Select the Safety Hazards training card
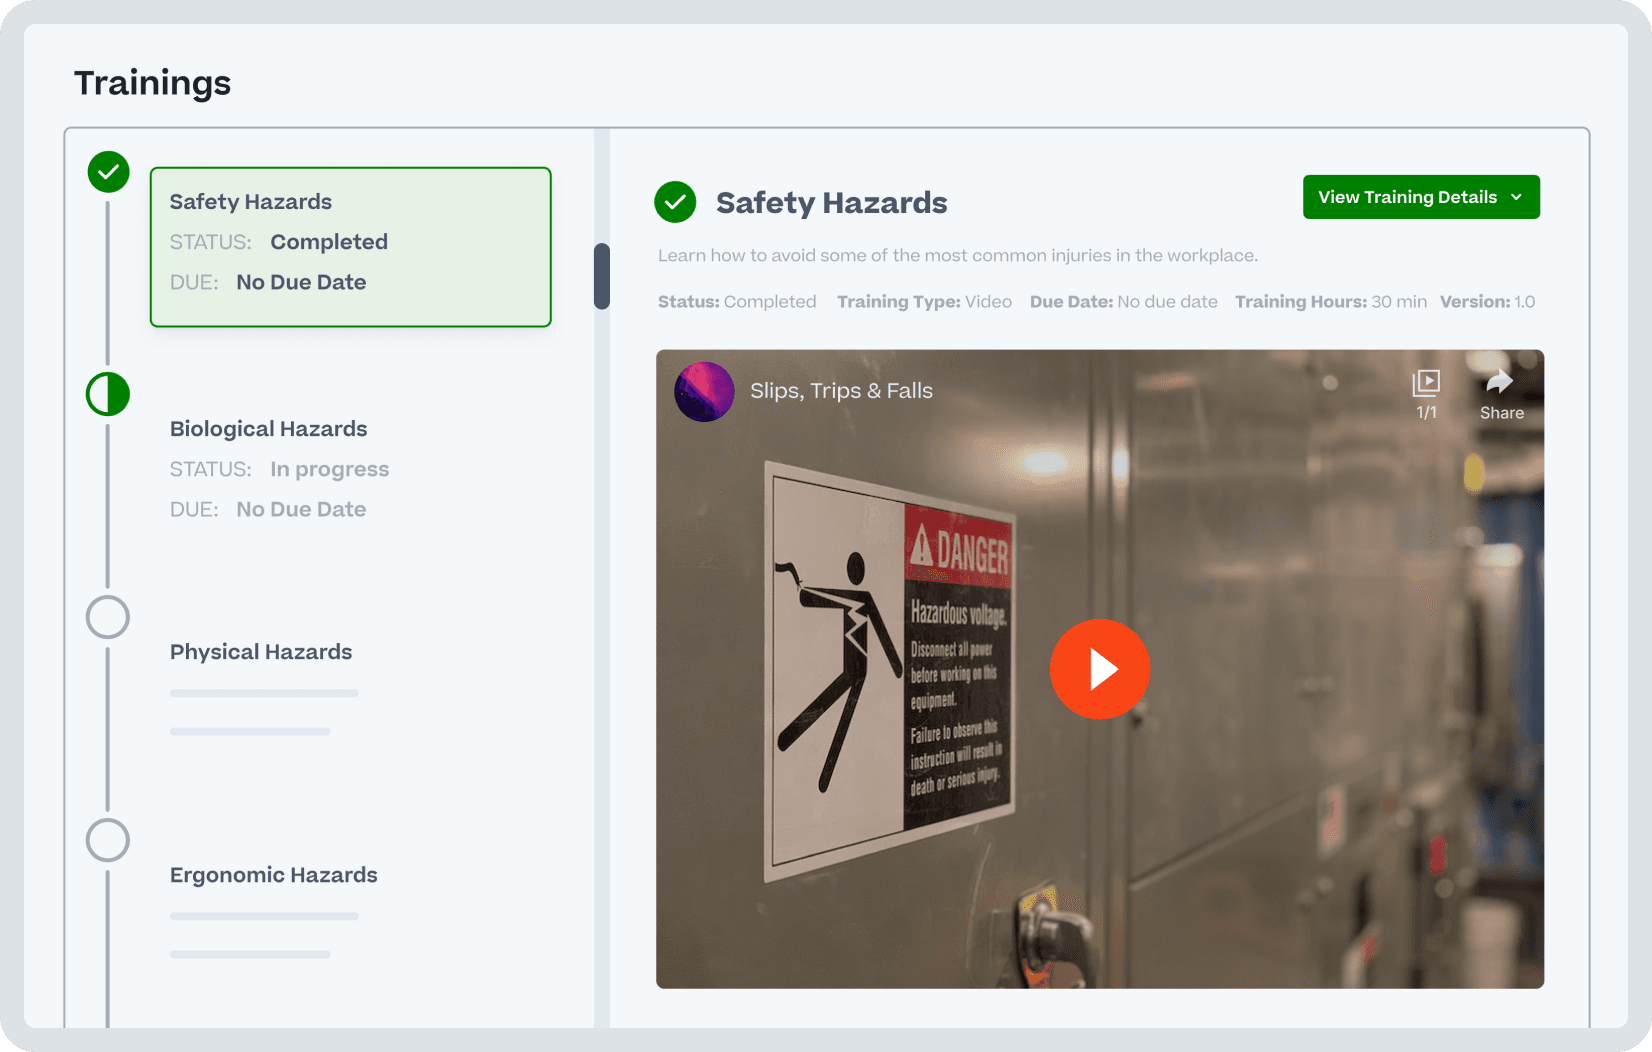 tap(350, 247)
